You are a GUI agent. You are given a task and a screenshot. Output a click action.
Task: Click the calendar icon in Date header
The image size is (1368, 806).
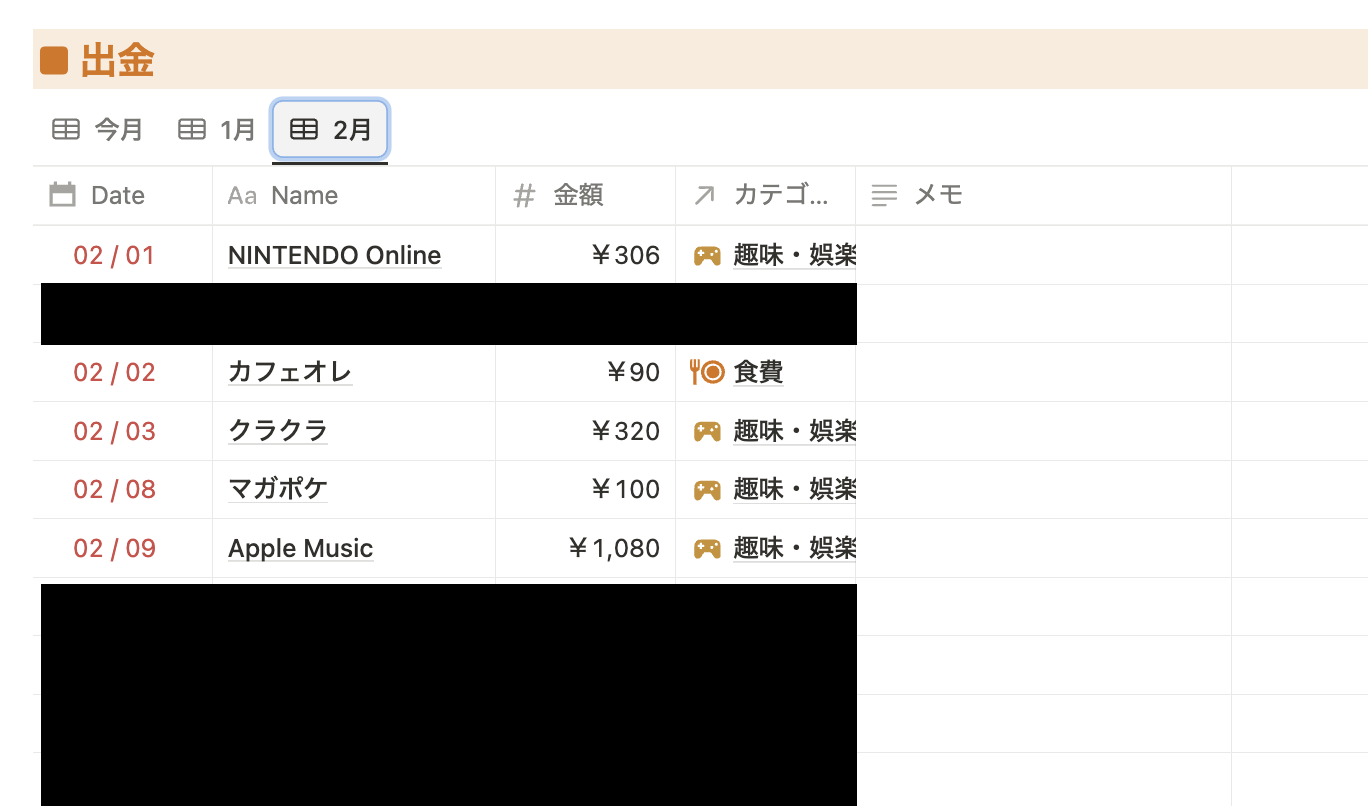[63, 195]
